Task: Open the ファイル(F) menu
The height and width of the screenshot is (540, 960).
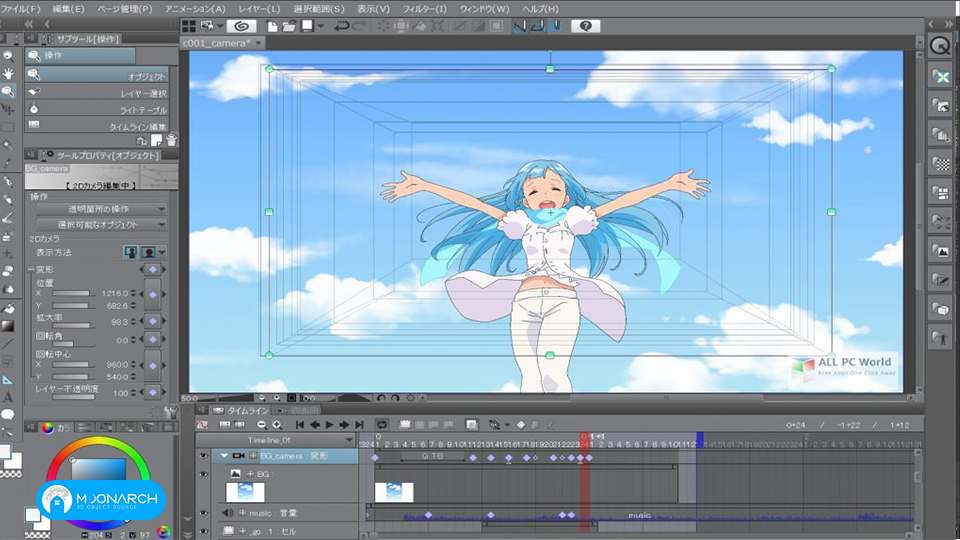Action: pos(20,9)
